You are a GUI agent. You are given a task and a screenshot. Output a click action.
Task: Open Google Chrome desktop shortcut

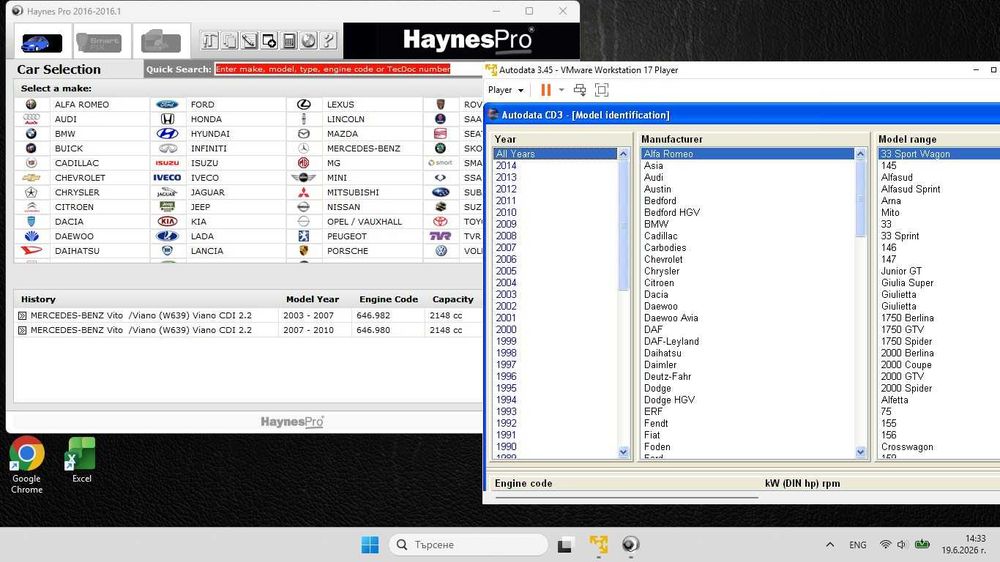tap(26, 465)
